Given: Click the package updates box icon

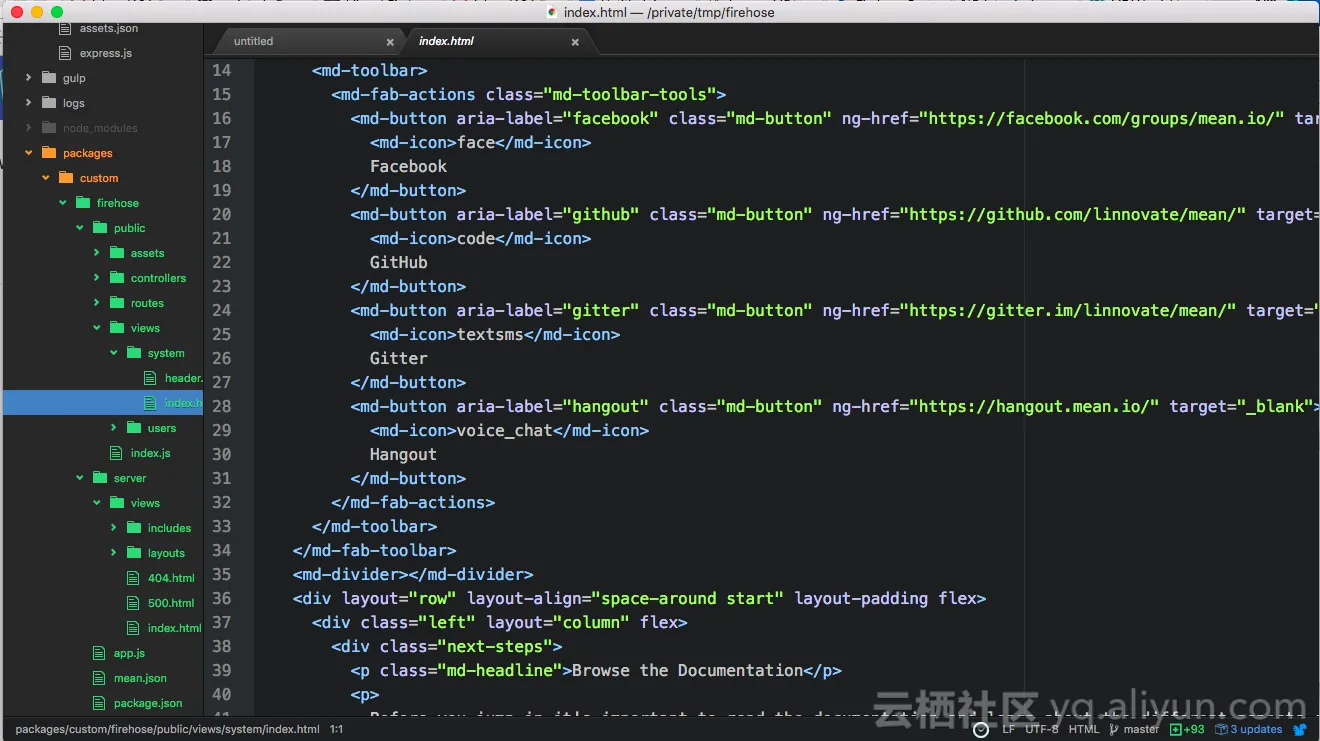Looking at the screenshot, I should (1221, 730).
